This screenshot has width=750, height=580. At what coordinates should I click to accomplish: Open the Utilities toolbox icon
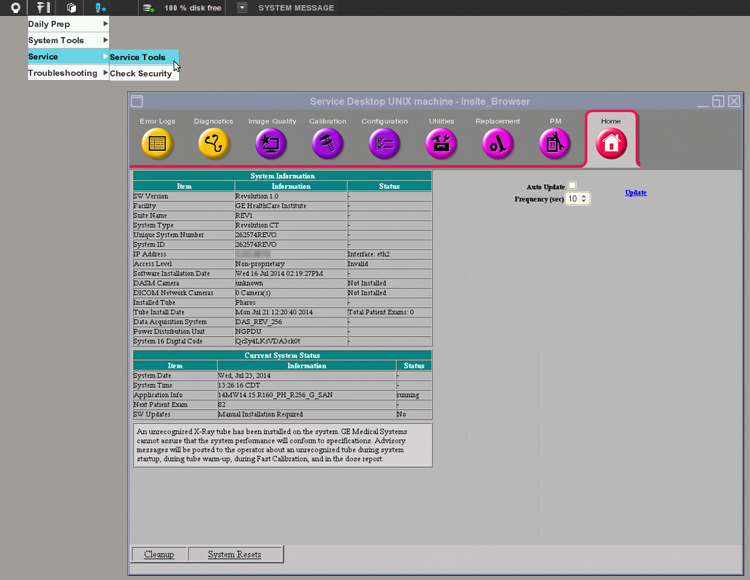(x=441, y=144)
